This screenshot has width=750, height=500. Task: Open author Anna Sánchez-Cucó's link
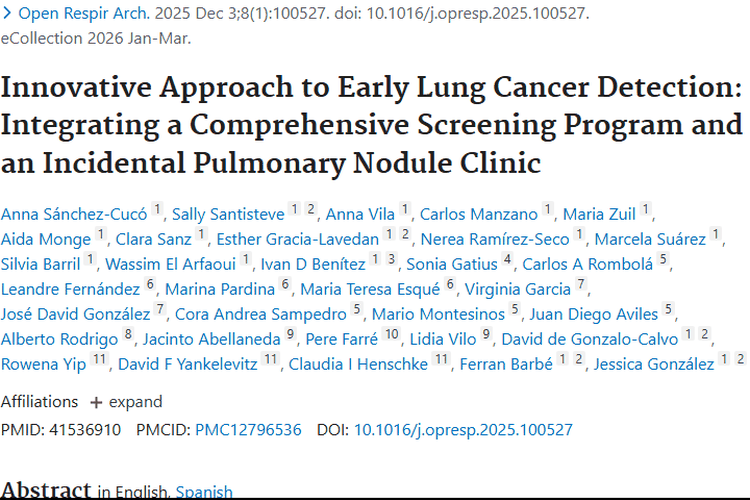[x=74, y=214]
